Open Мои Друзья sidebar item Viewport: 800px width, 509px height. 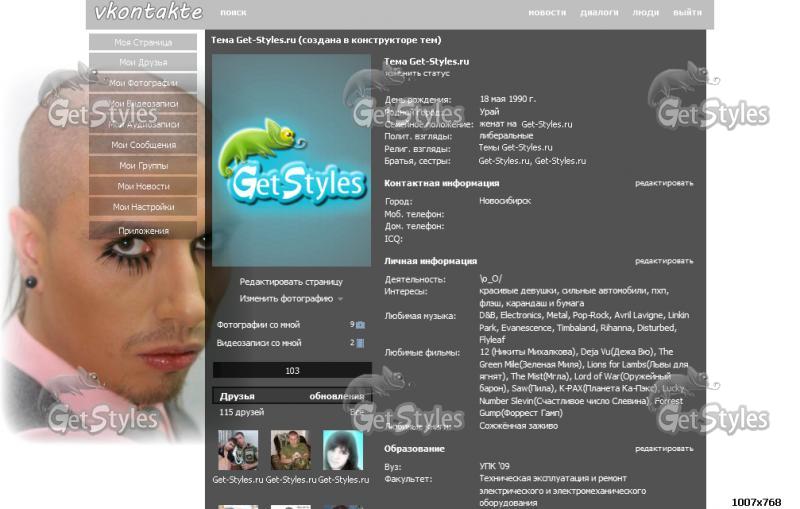(x=143, y=62)
